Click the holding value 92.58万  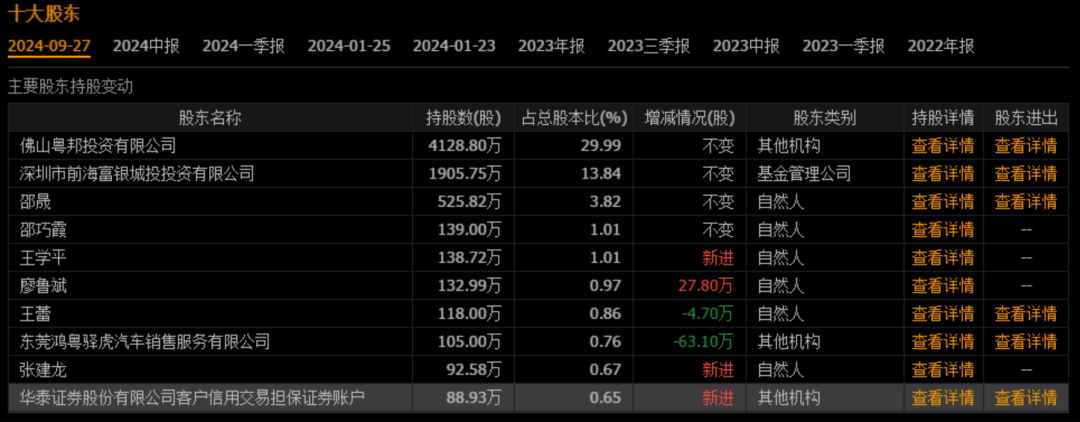coord(474,370)
